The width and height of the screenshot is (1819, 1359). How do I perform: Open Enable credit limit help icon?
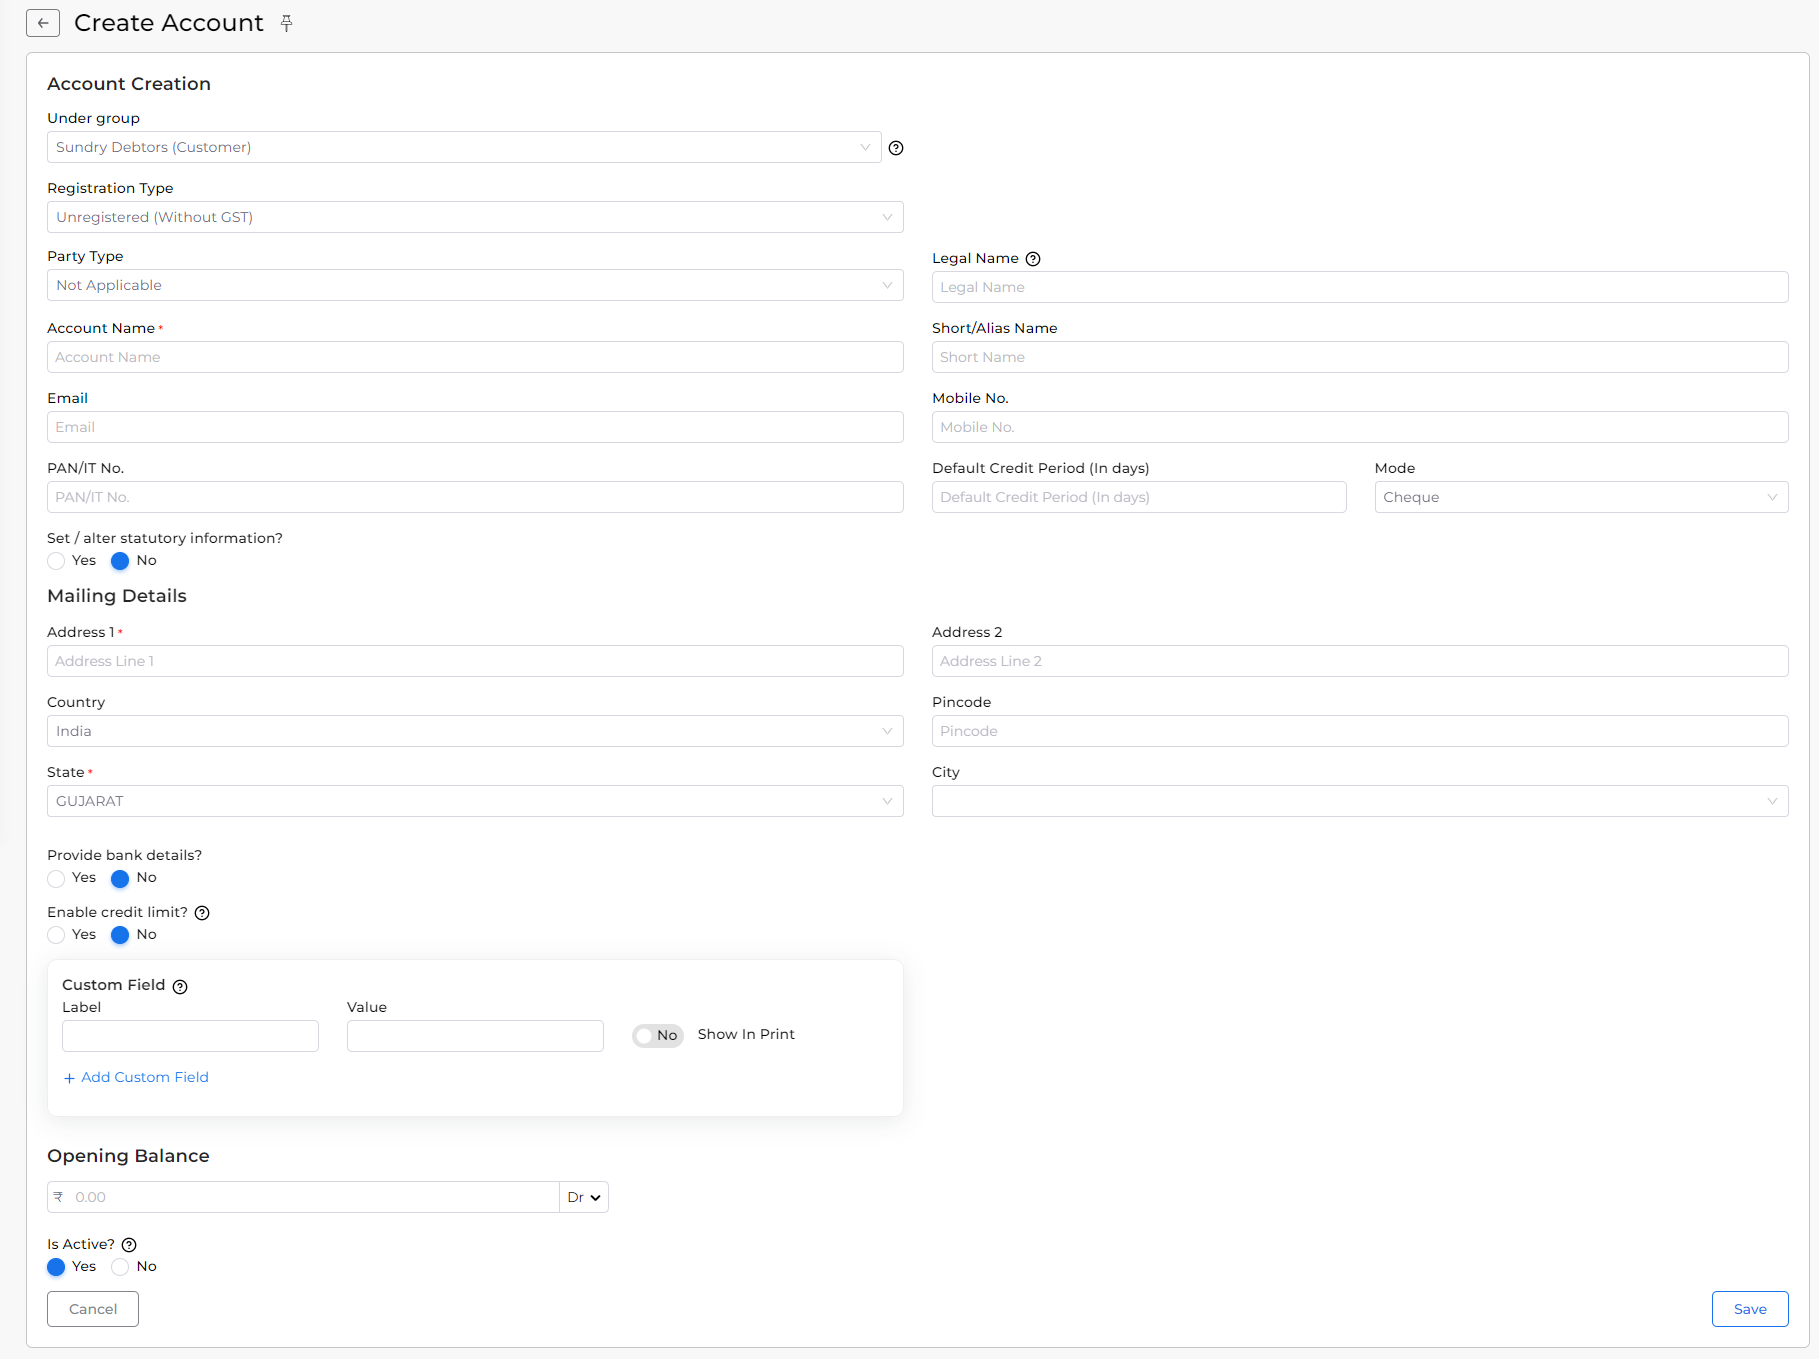(202, 913)
